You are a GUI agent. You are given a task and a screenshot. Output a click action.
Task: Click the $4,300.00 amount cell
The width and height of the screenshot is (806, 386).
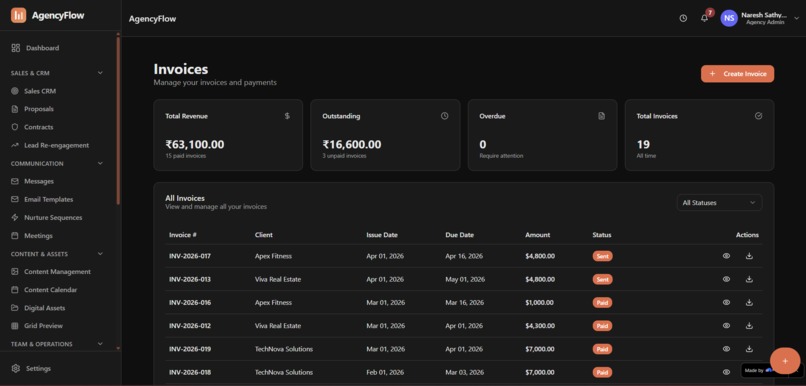coord(540,325)
